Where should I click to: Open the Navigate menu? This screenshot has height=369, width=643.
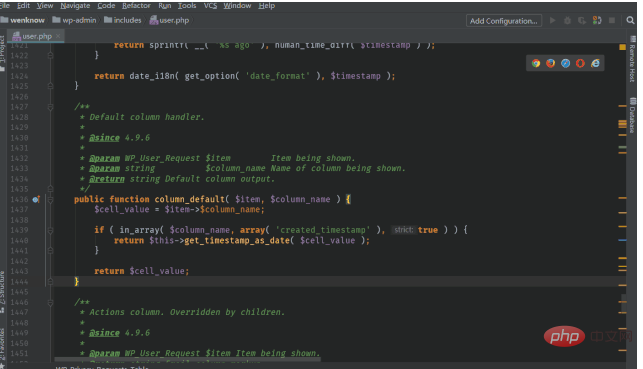click(x=75, y=6)
